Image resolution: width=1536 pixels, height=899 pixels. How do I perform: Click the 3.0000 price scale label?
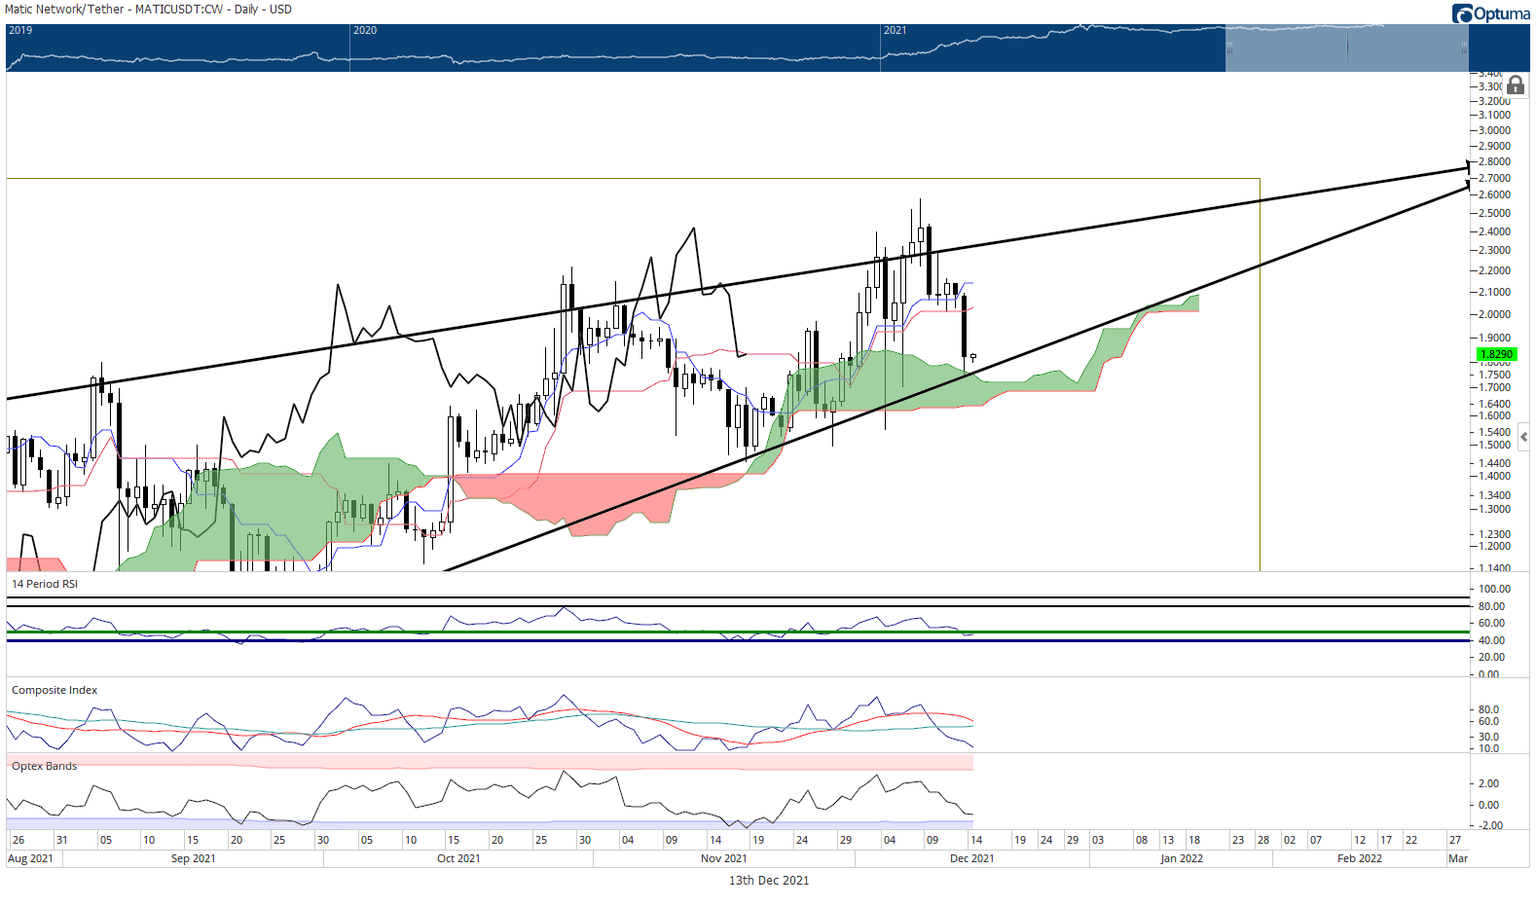coord(1495,130)
